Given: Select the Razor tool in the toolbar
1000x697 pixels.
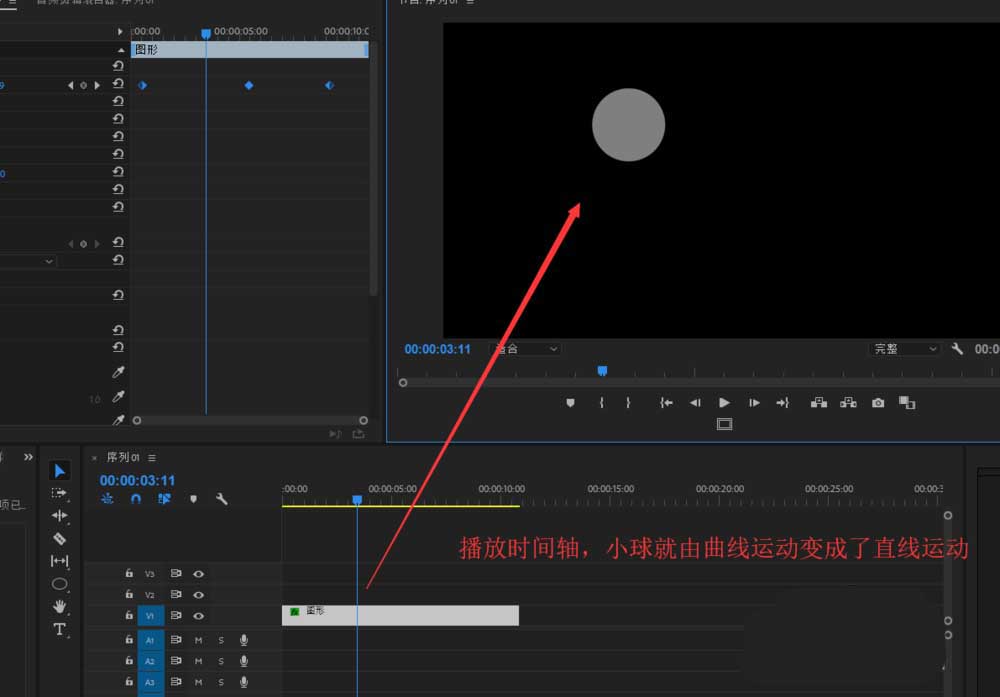Looking at the screenshot, I should pos(60,538).
